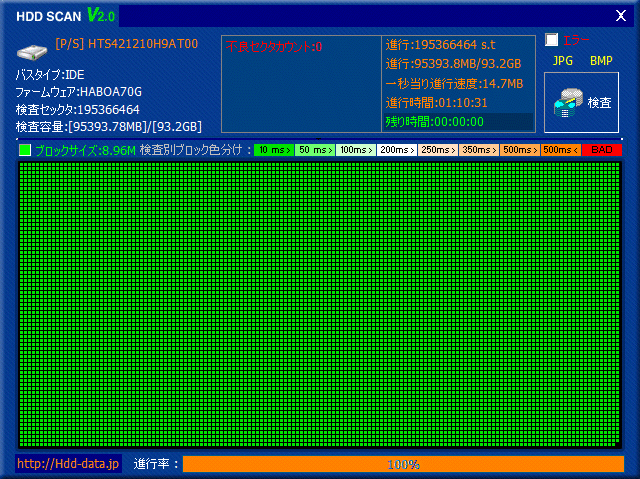Select the 100ms color legend swatch

(356, 150)
